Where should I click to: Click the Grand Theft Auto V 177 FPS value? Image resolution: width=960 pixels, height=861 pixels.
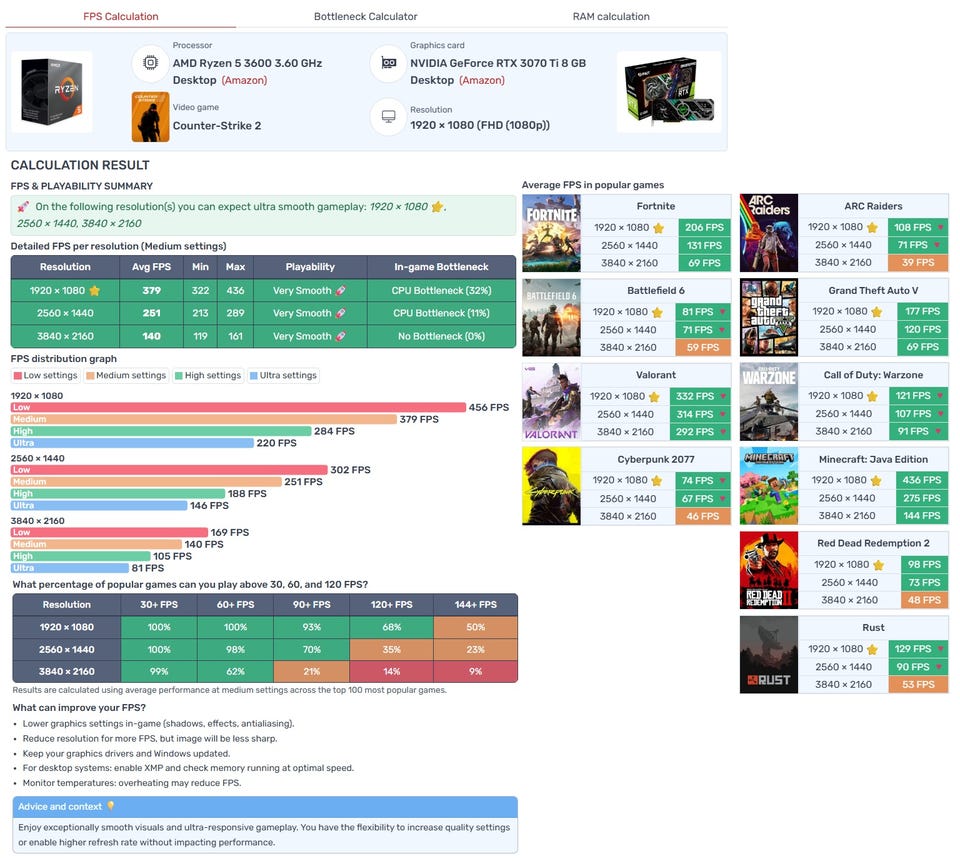coord(922,312)
